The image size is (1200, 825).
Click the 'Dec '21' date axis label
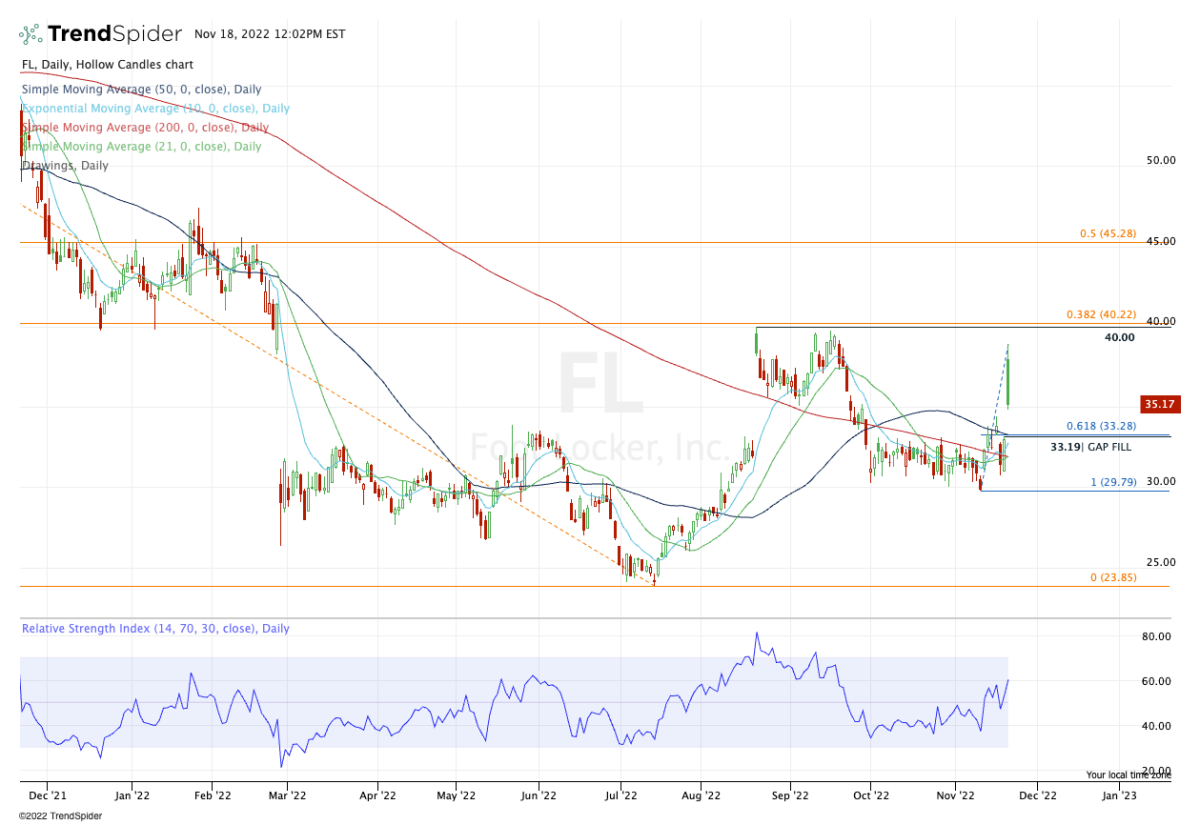tap(50, 796)
